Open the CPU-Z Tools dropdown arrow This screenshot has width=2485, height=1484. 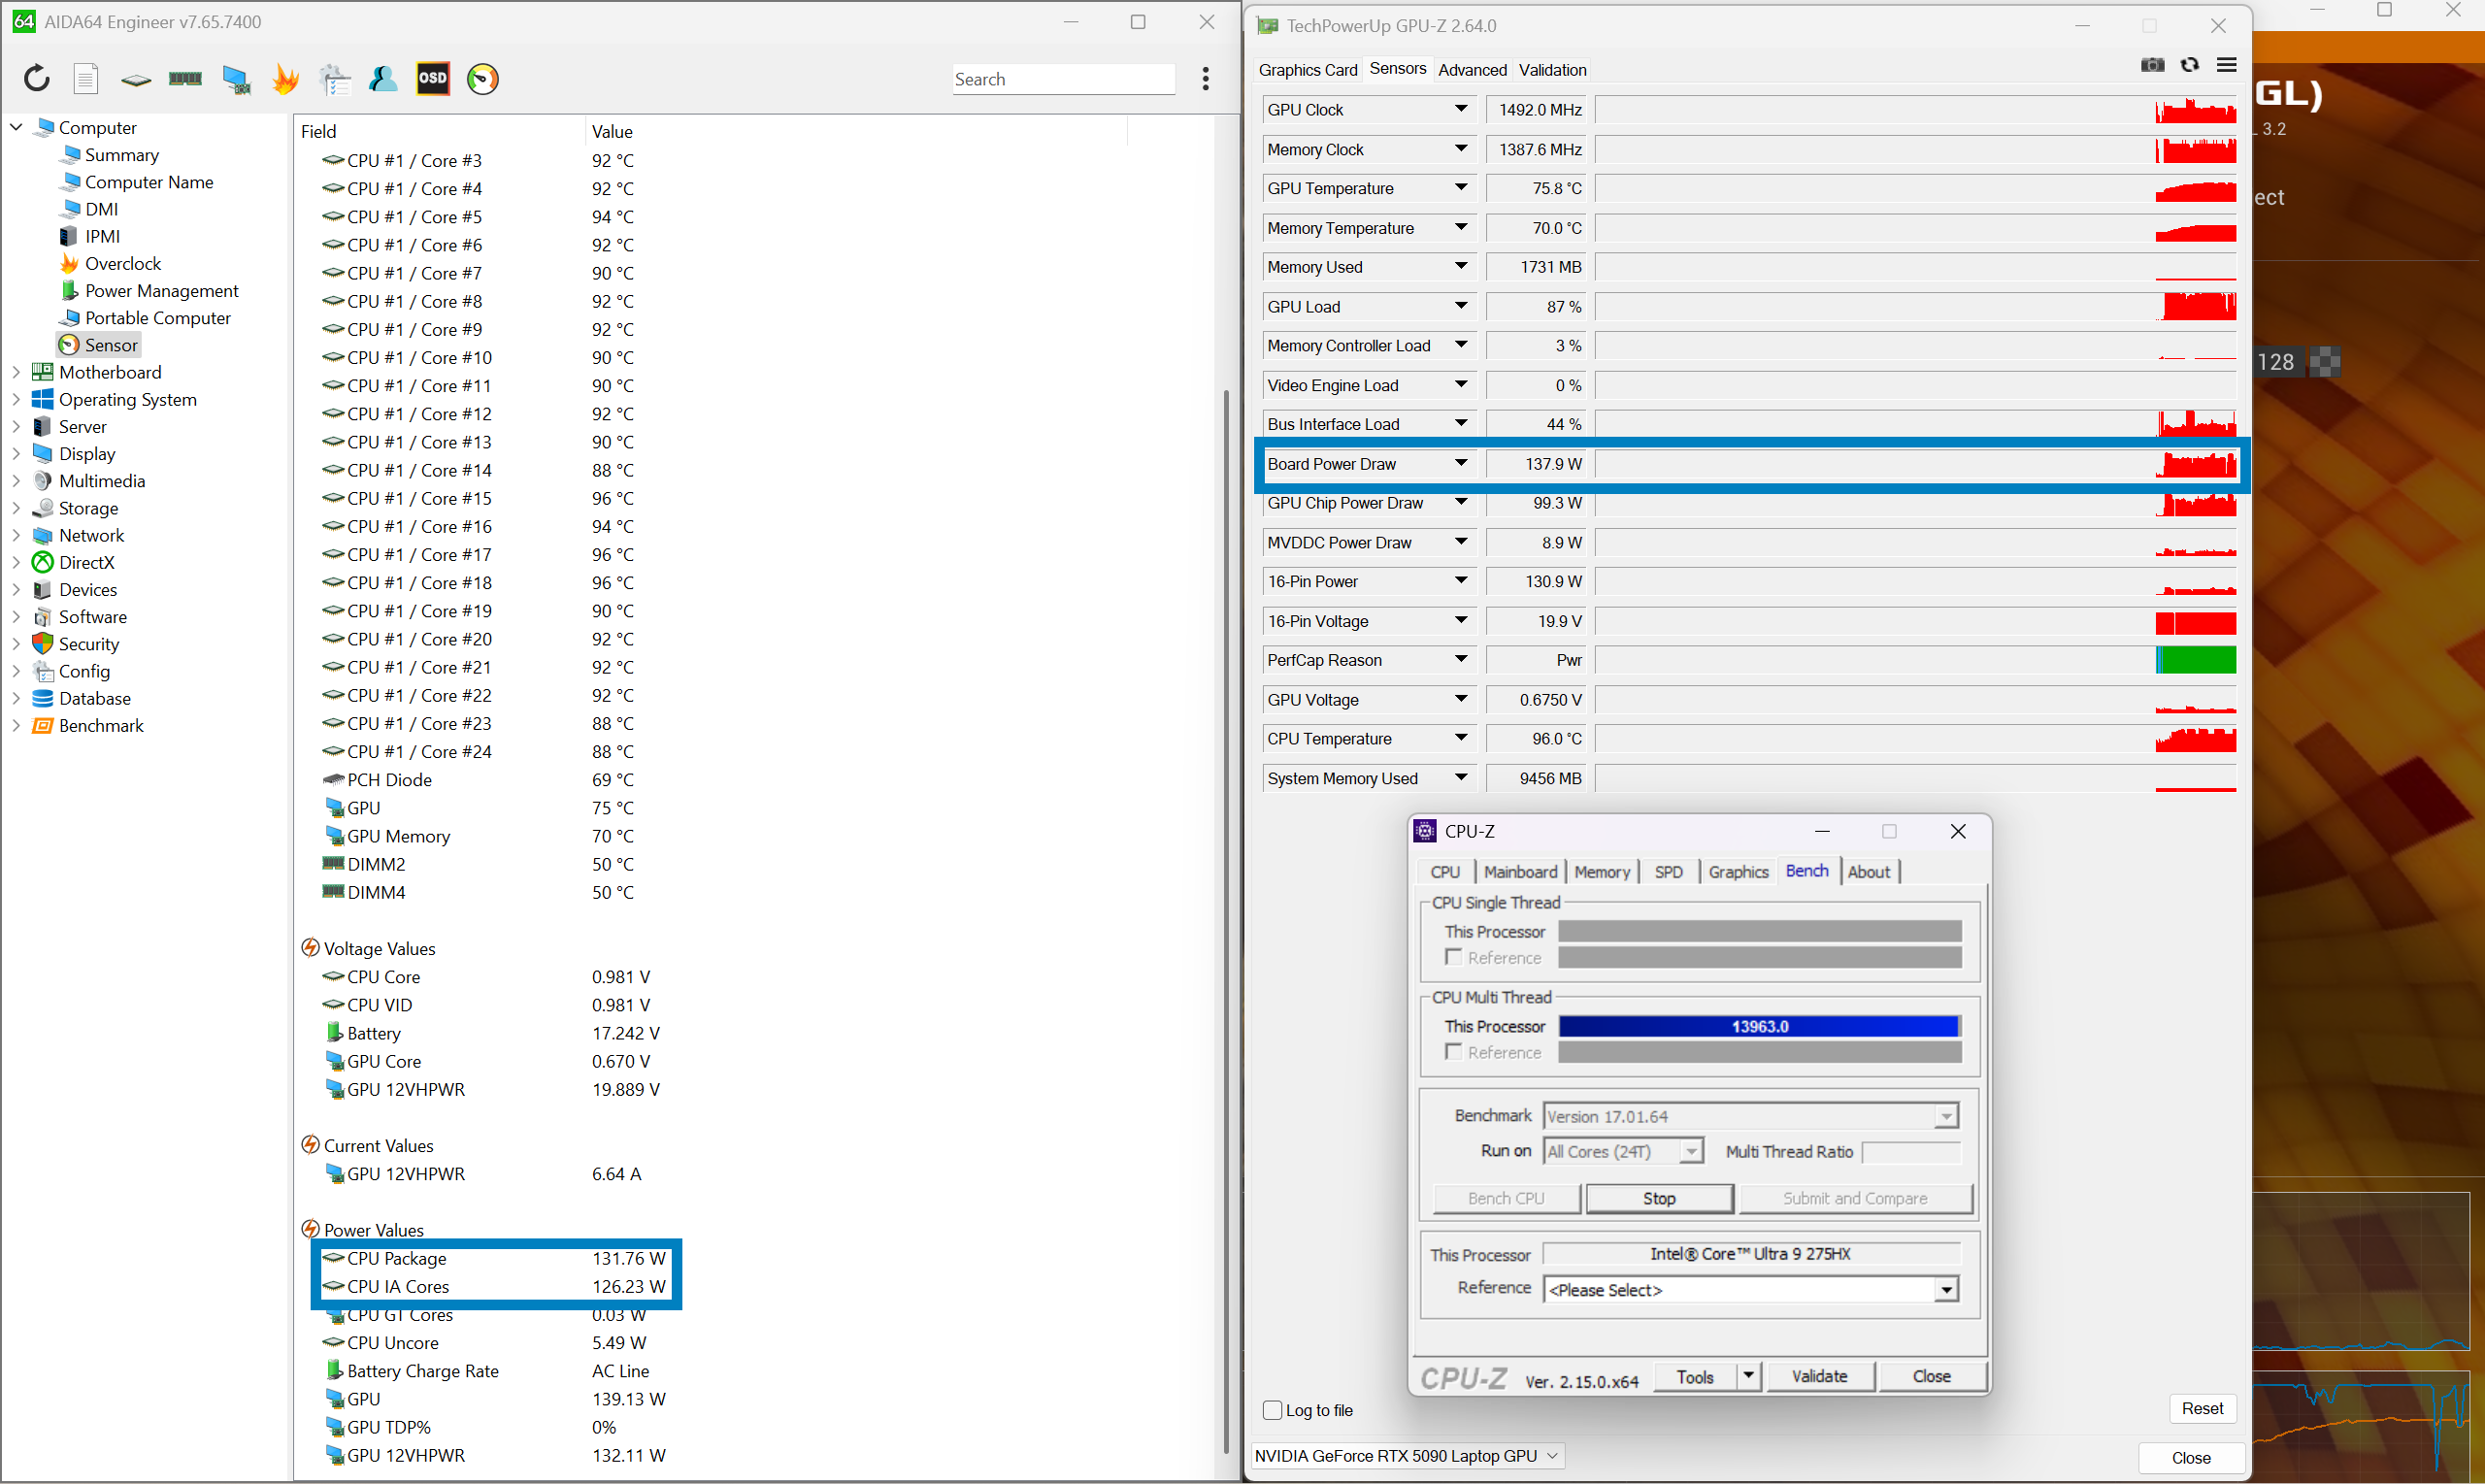coord(1748,1376)
